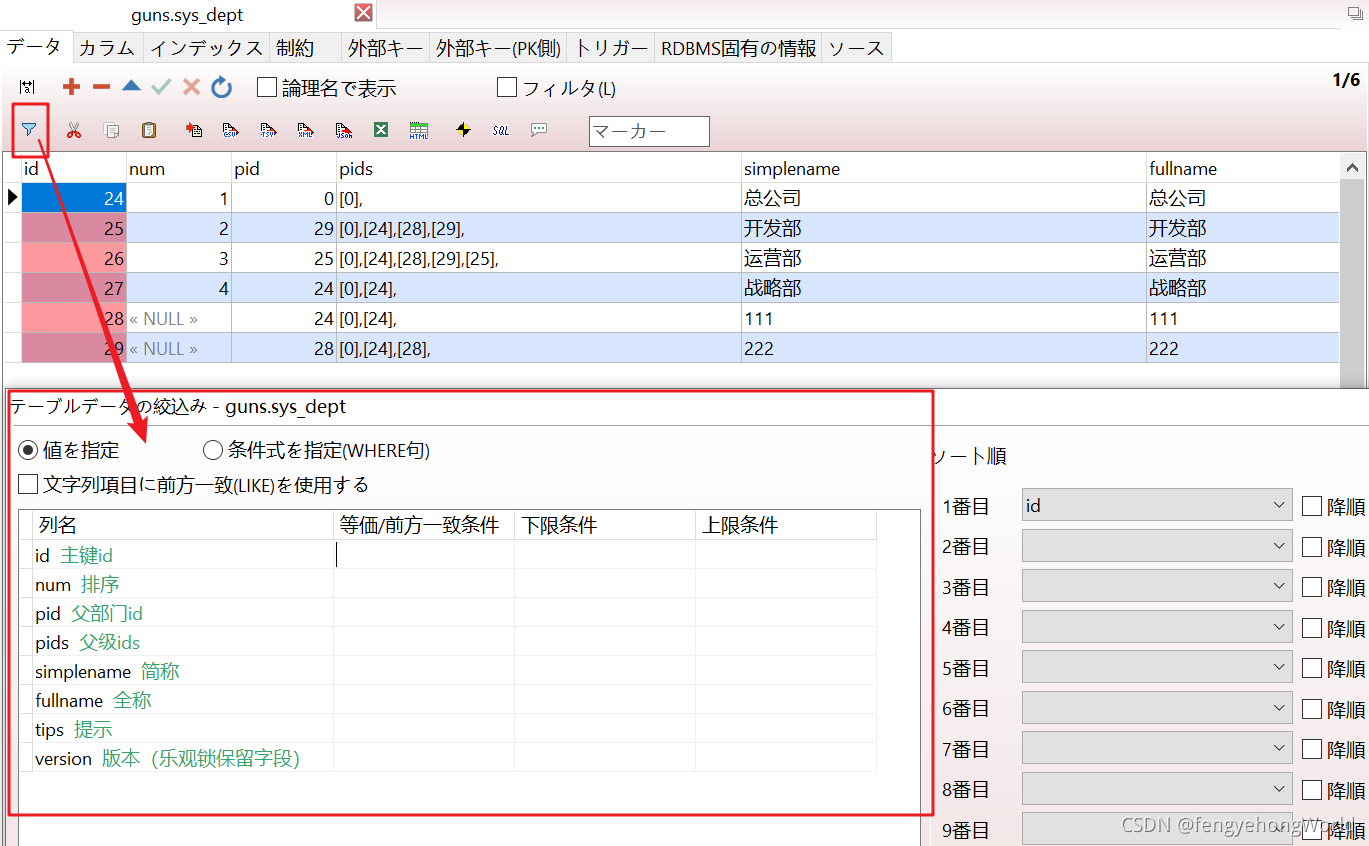Click the num column header
Viewport: 1369px width, 846px height.
point(179,169)
